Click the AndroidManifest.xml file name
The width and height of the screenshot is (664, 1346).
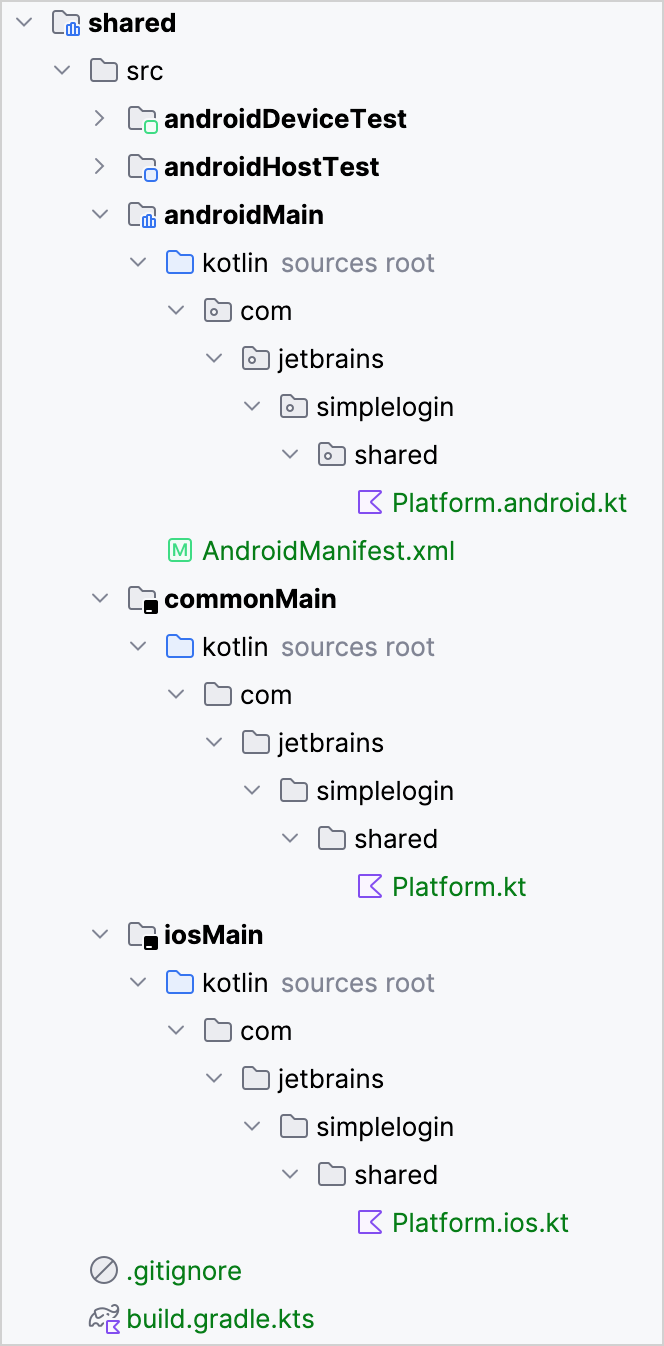[329, 550]
